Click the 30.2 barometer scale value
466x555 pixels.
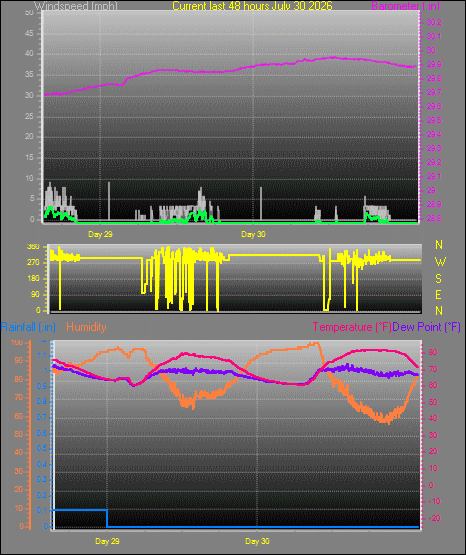[434, 22]
